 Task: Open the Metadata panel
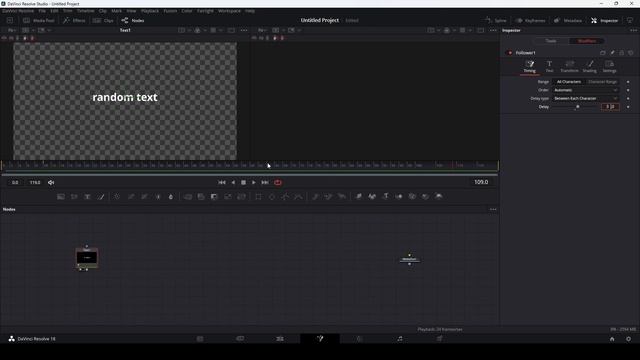567,20
